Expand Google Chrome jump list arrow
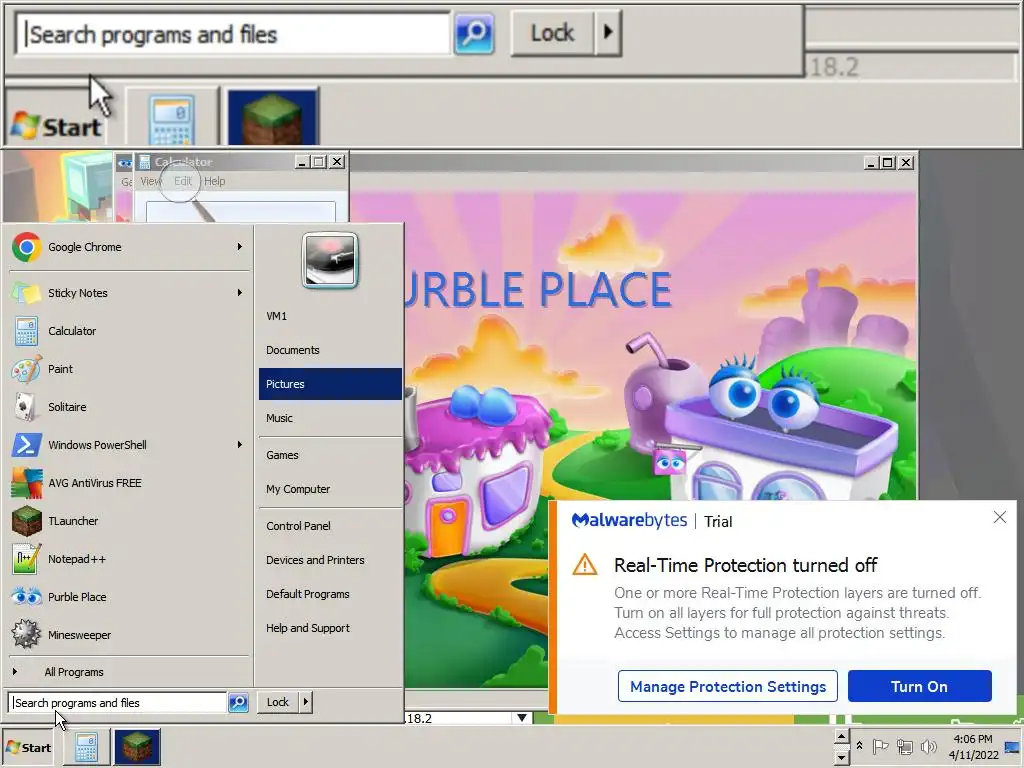 [240, 247]
